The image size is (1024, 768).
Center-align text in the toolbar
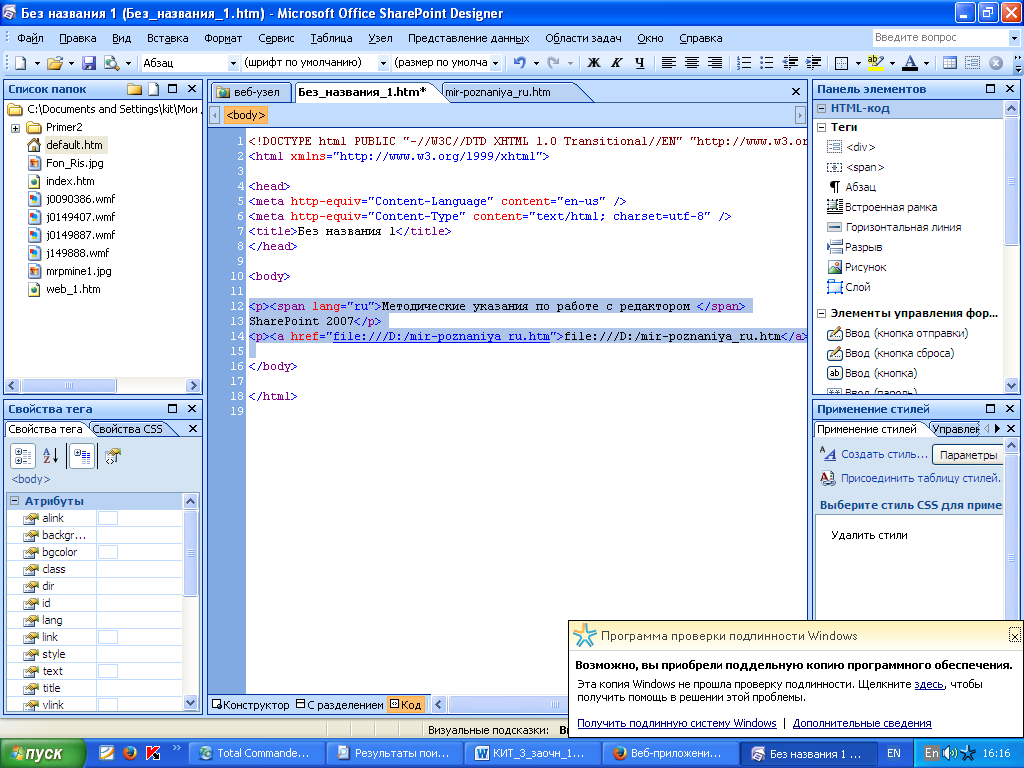692,63
